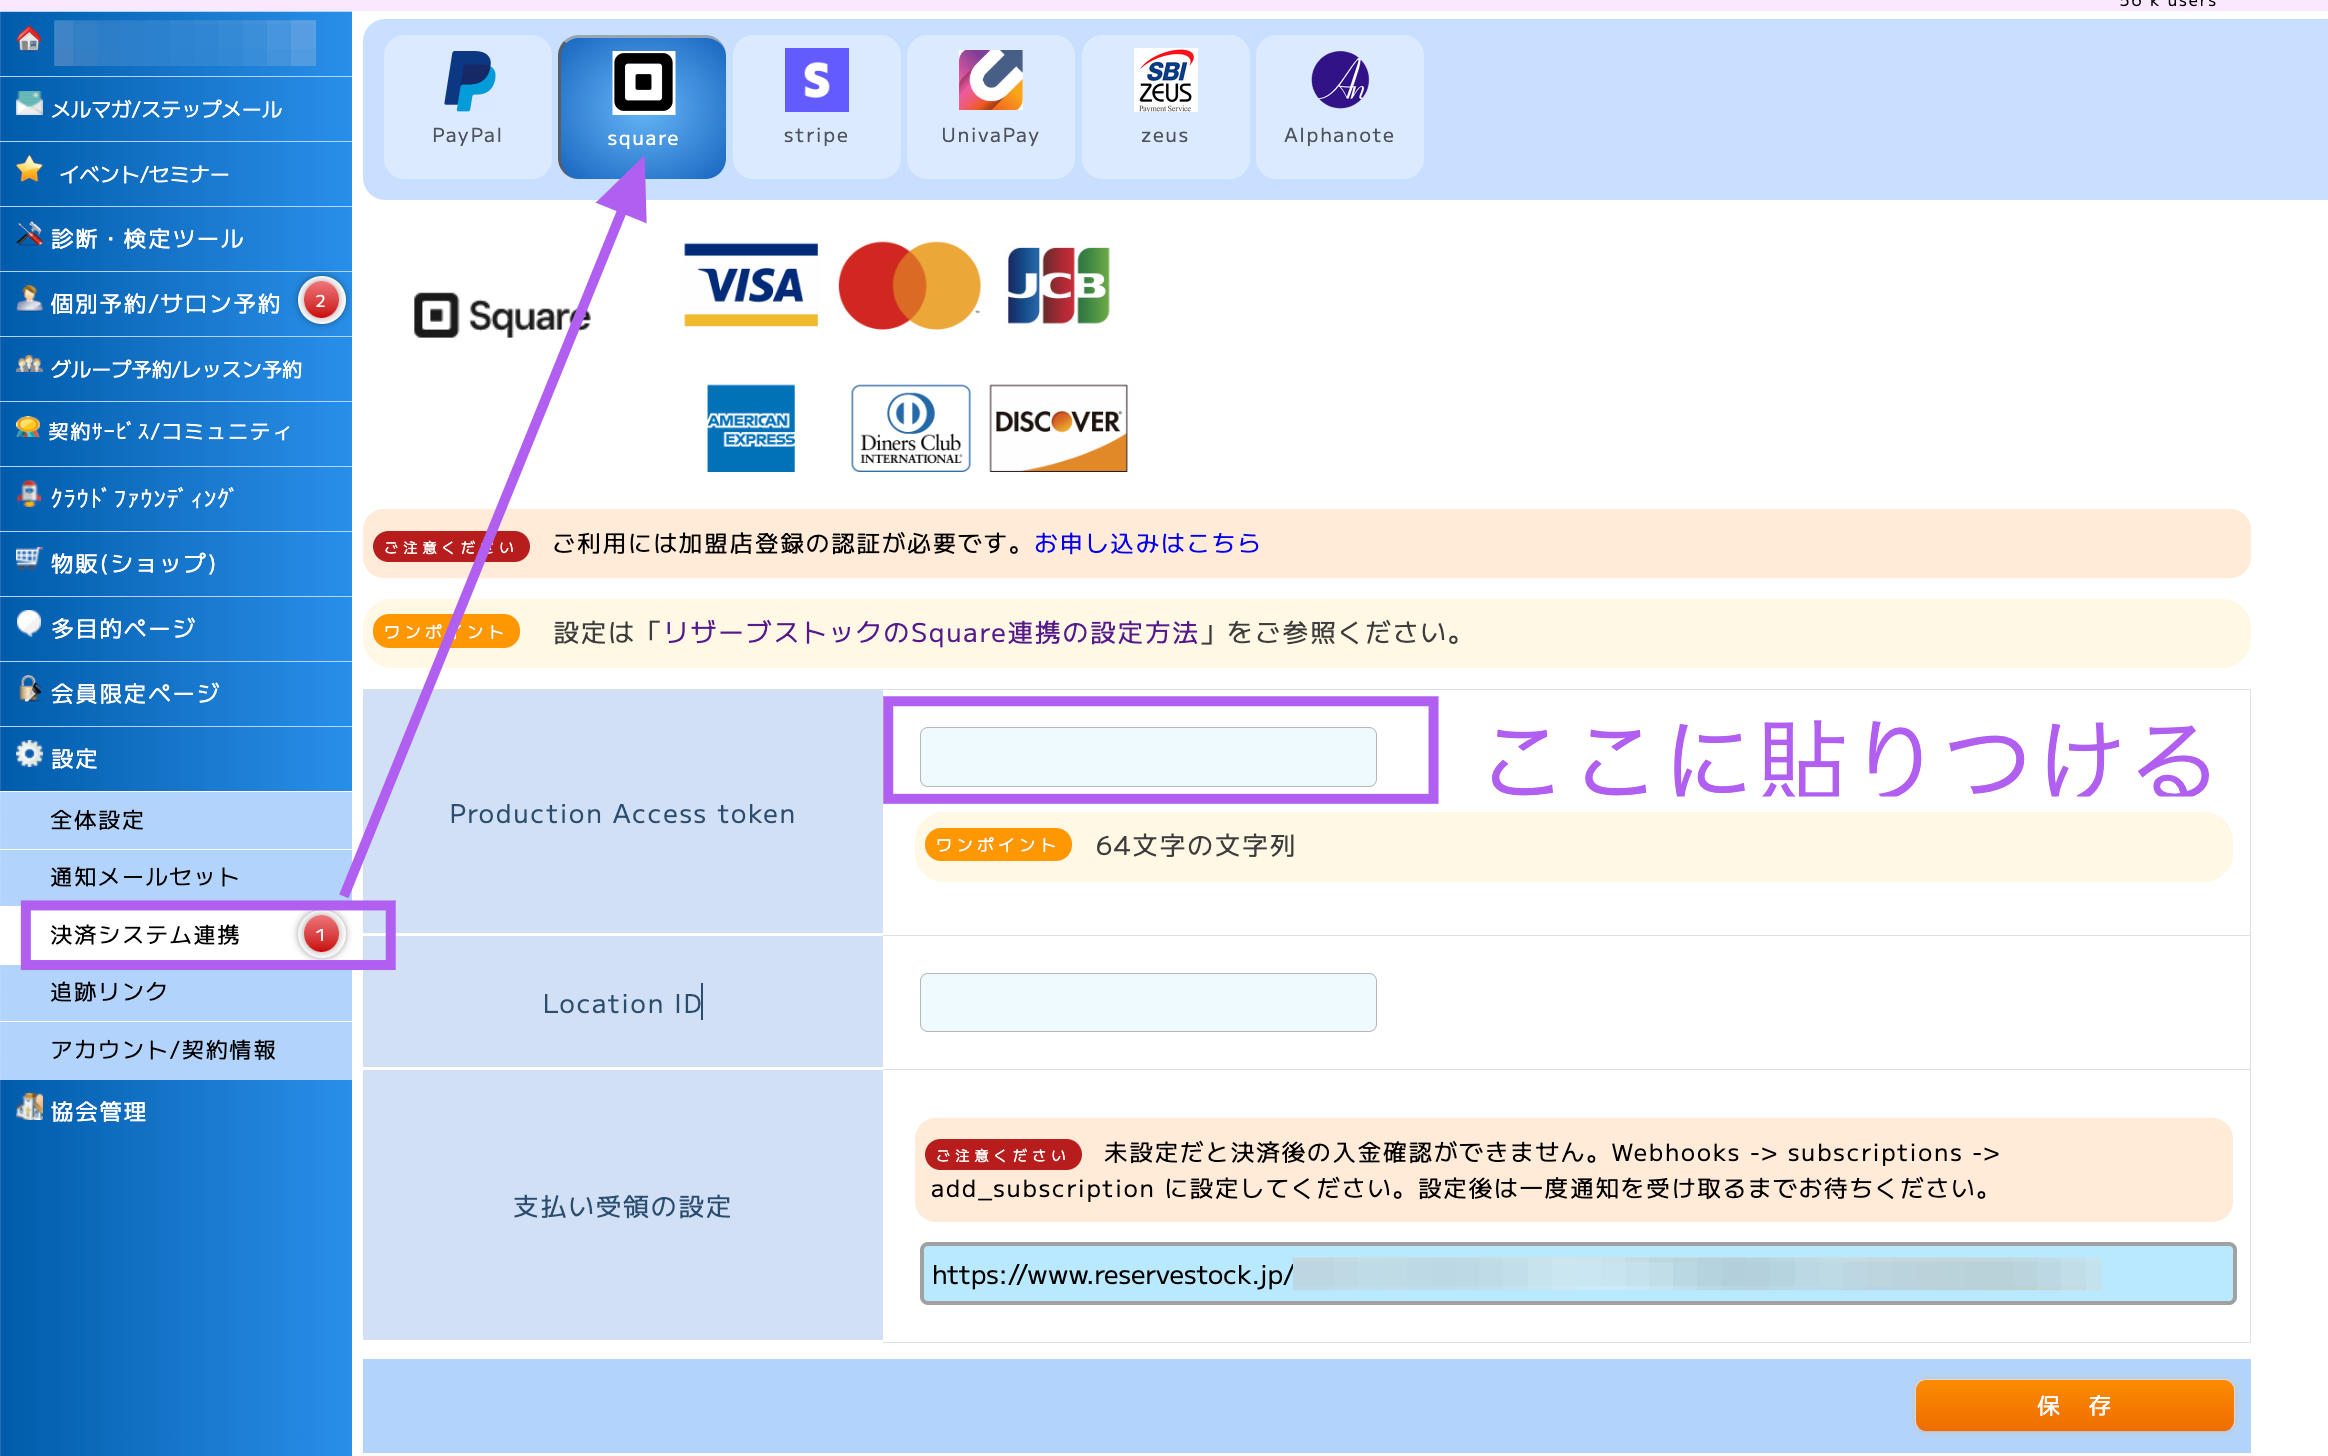The image size is (2328, 1456).
Task: Focus the Production Access token field
Action: click(x=1148, y=757)
